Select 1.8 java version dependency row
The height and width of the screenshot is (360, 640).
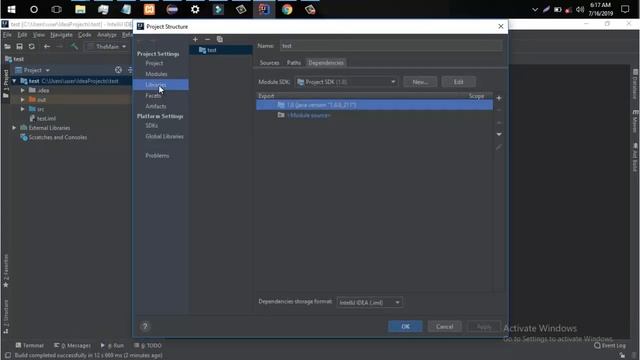pyautogui.click(x=374, y=105)
